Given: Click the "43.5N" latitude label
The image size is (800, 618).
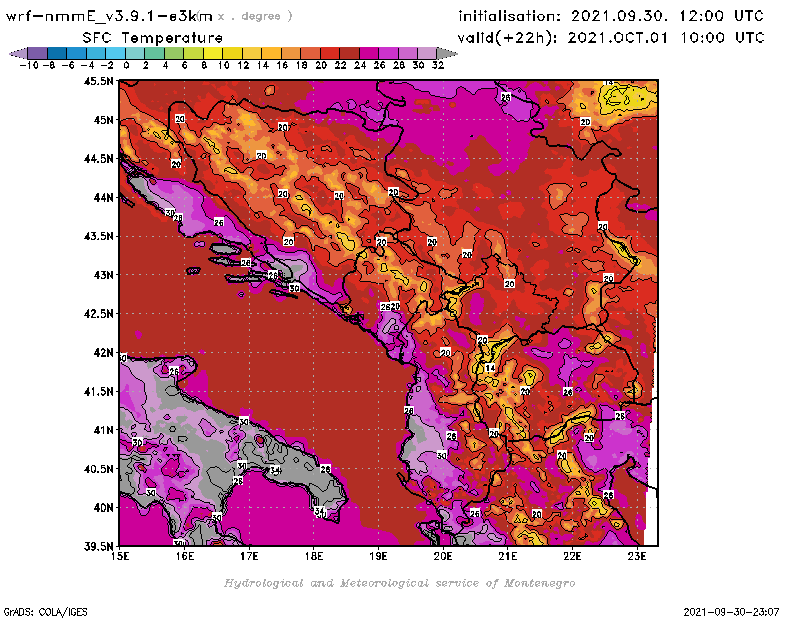Looking at the screenshot, I should (x=98, y=236).
